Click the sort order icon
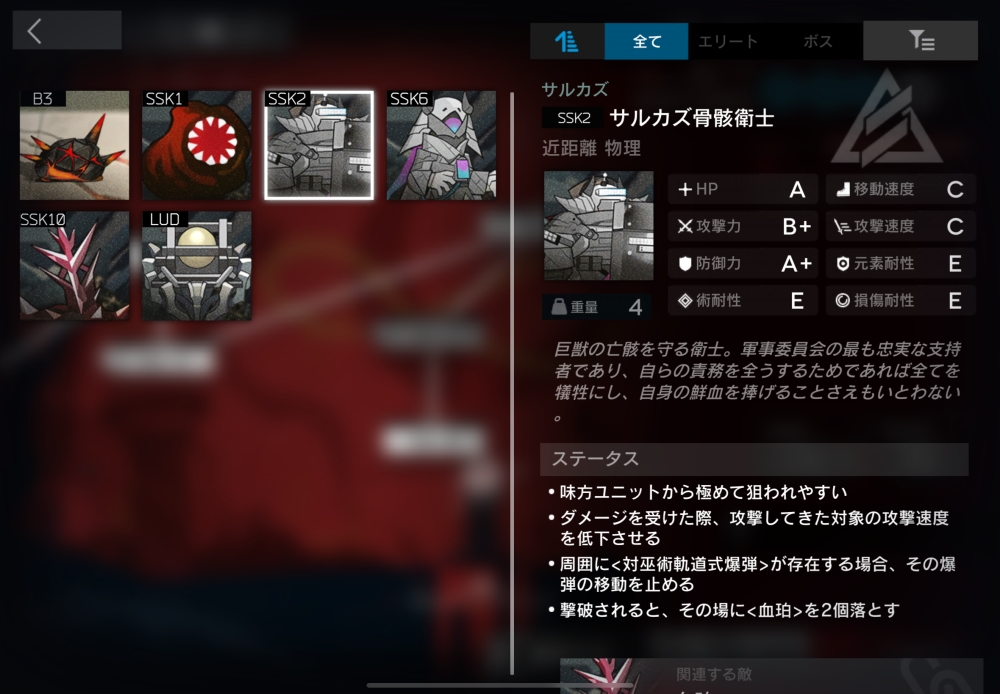Viewport: 1000px width, 694px height. [567, 41]
